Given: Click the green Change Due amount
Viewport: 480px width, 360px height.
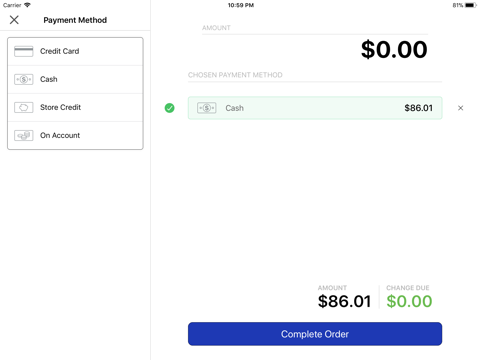Looking at the screenshot, I should tap(409, 301).
